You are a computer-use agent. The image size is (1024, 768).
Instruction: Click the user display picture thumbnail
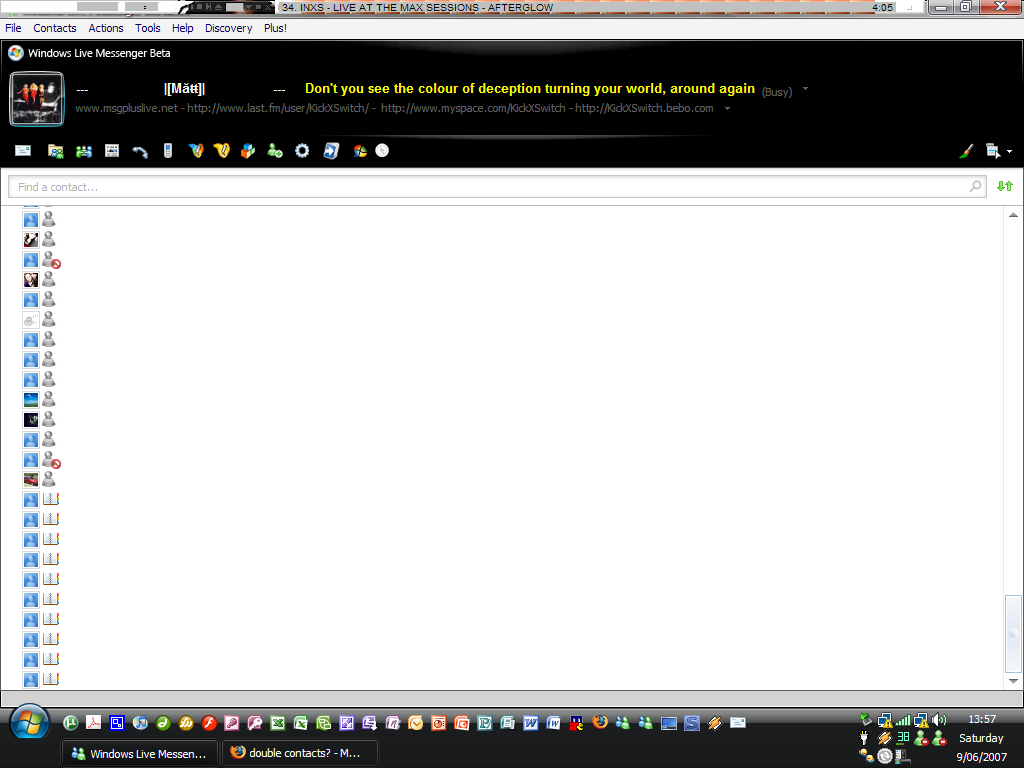tap(37, 99)
